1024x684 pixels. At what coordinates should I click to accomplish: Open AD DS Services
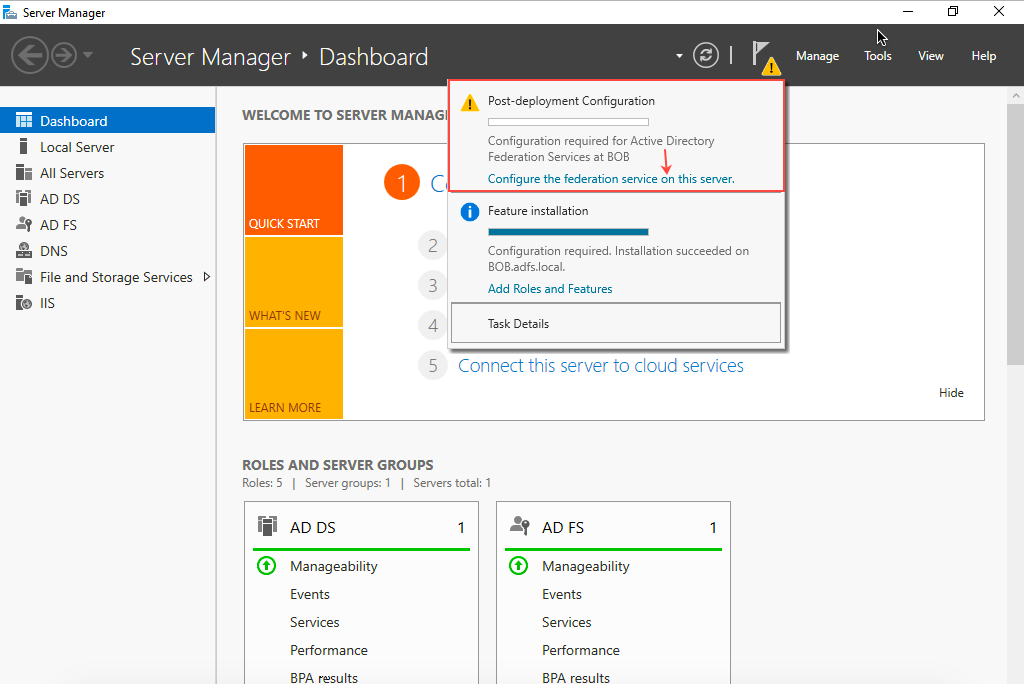coord(315,623)
